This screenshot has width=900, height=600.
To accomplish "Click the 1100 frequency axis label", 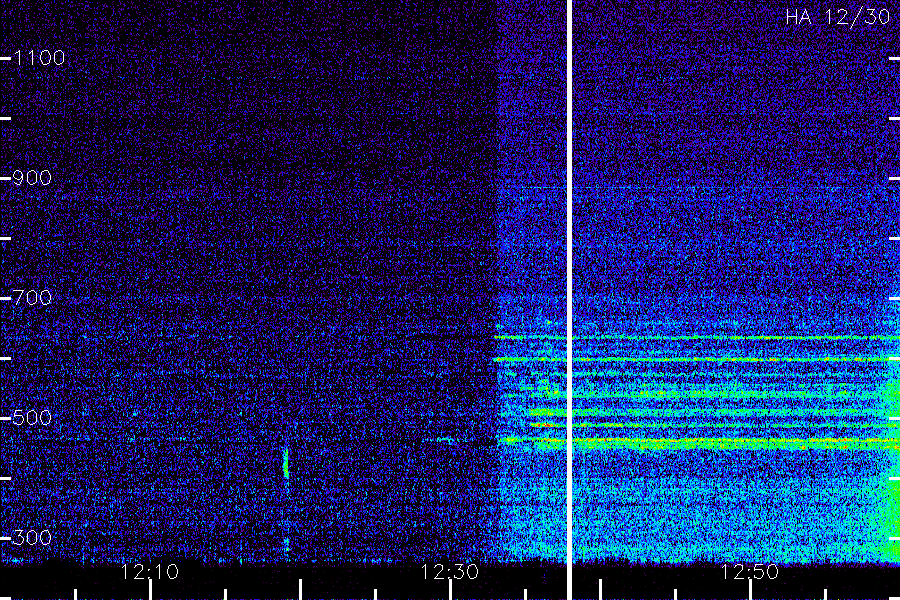I will point(39,58).
